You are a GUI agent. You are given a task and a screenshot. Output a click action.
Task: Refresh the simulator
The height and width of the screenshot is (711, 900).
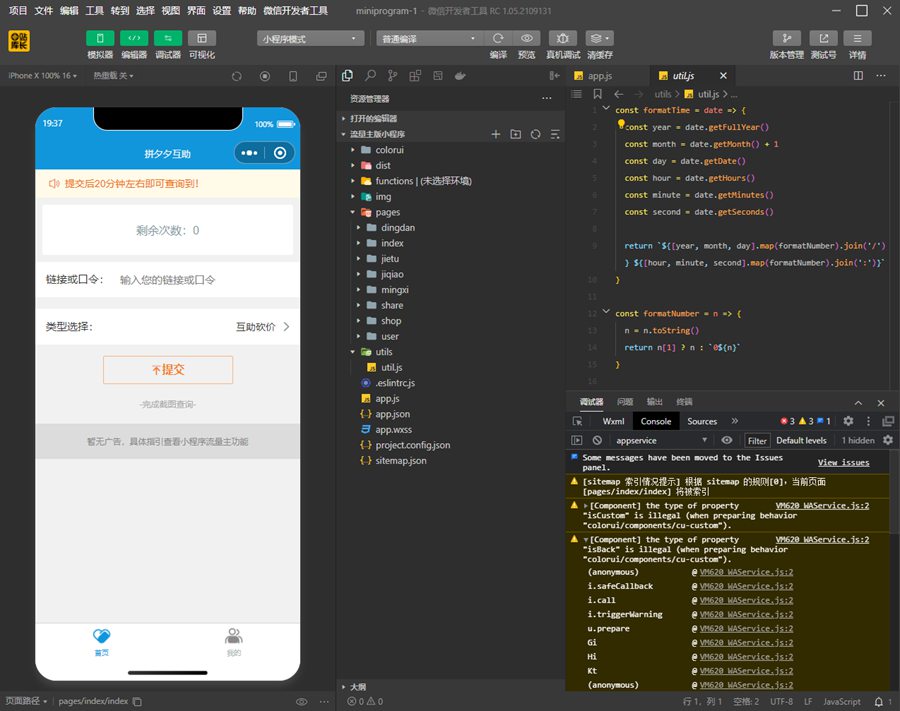click(236, 76)
